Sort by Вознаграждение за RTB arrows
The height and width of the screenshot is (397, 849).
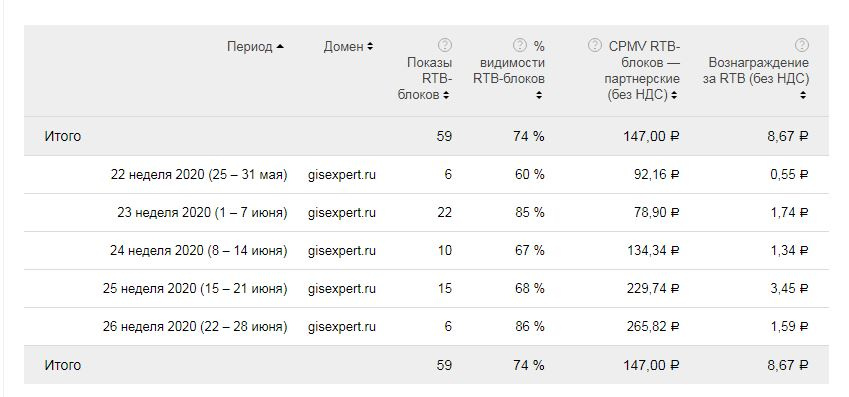[803, 95]
